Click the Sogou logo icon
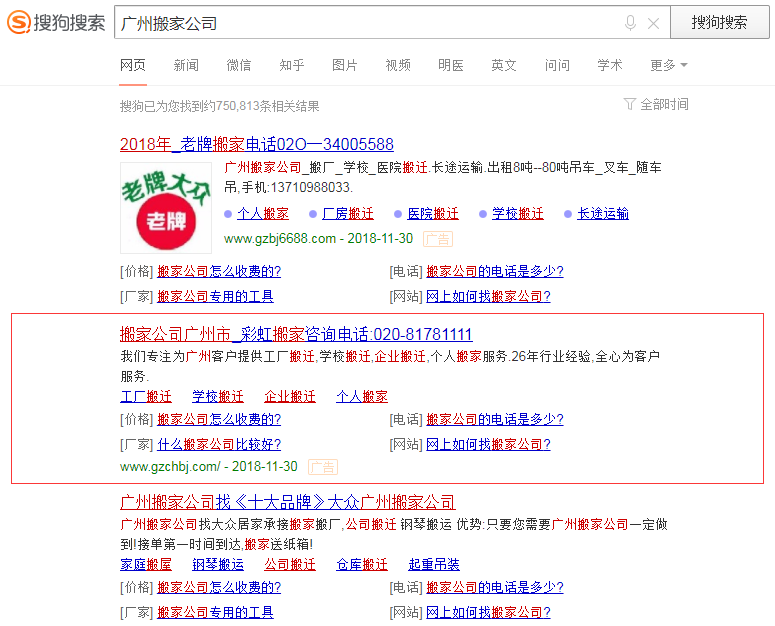Viewport: 775px width, 626px height. pos(19,22)
